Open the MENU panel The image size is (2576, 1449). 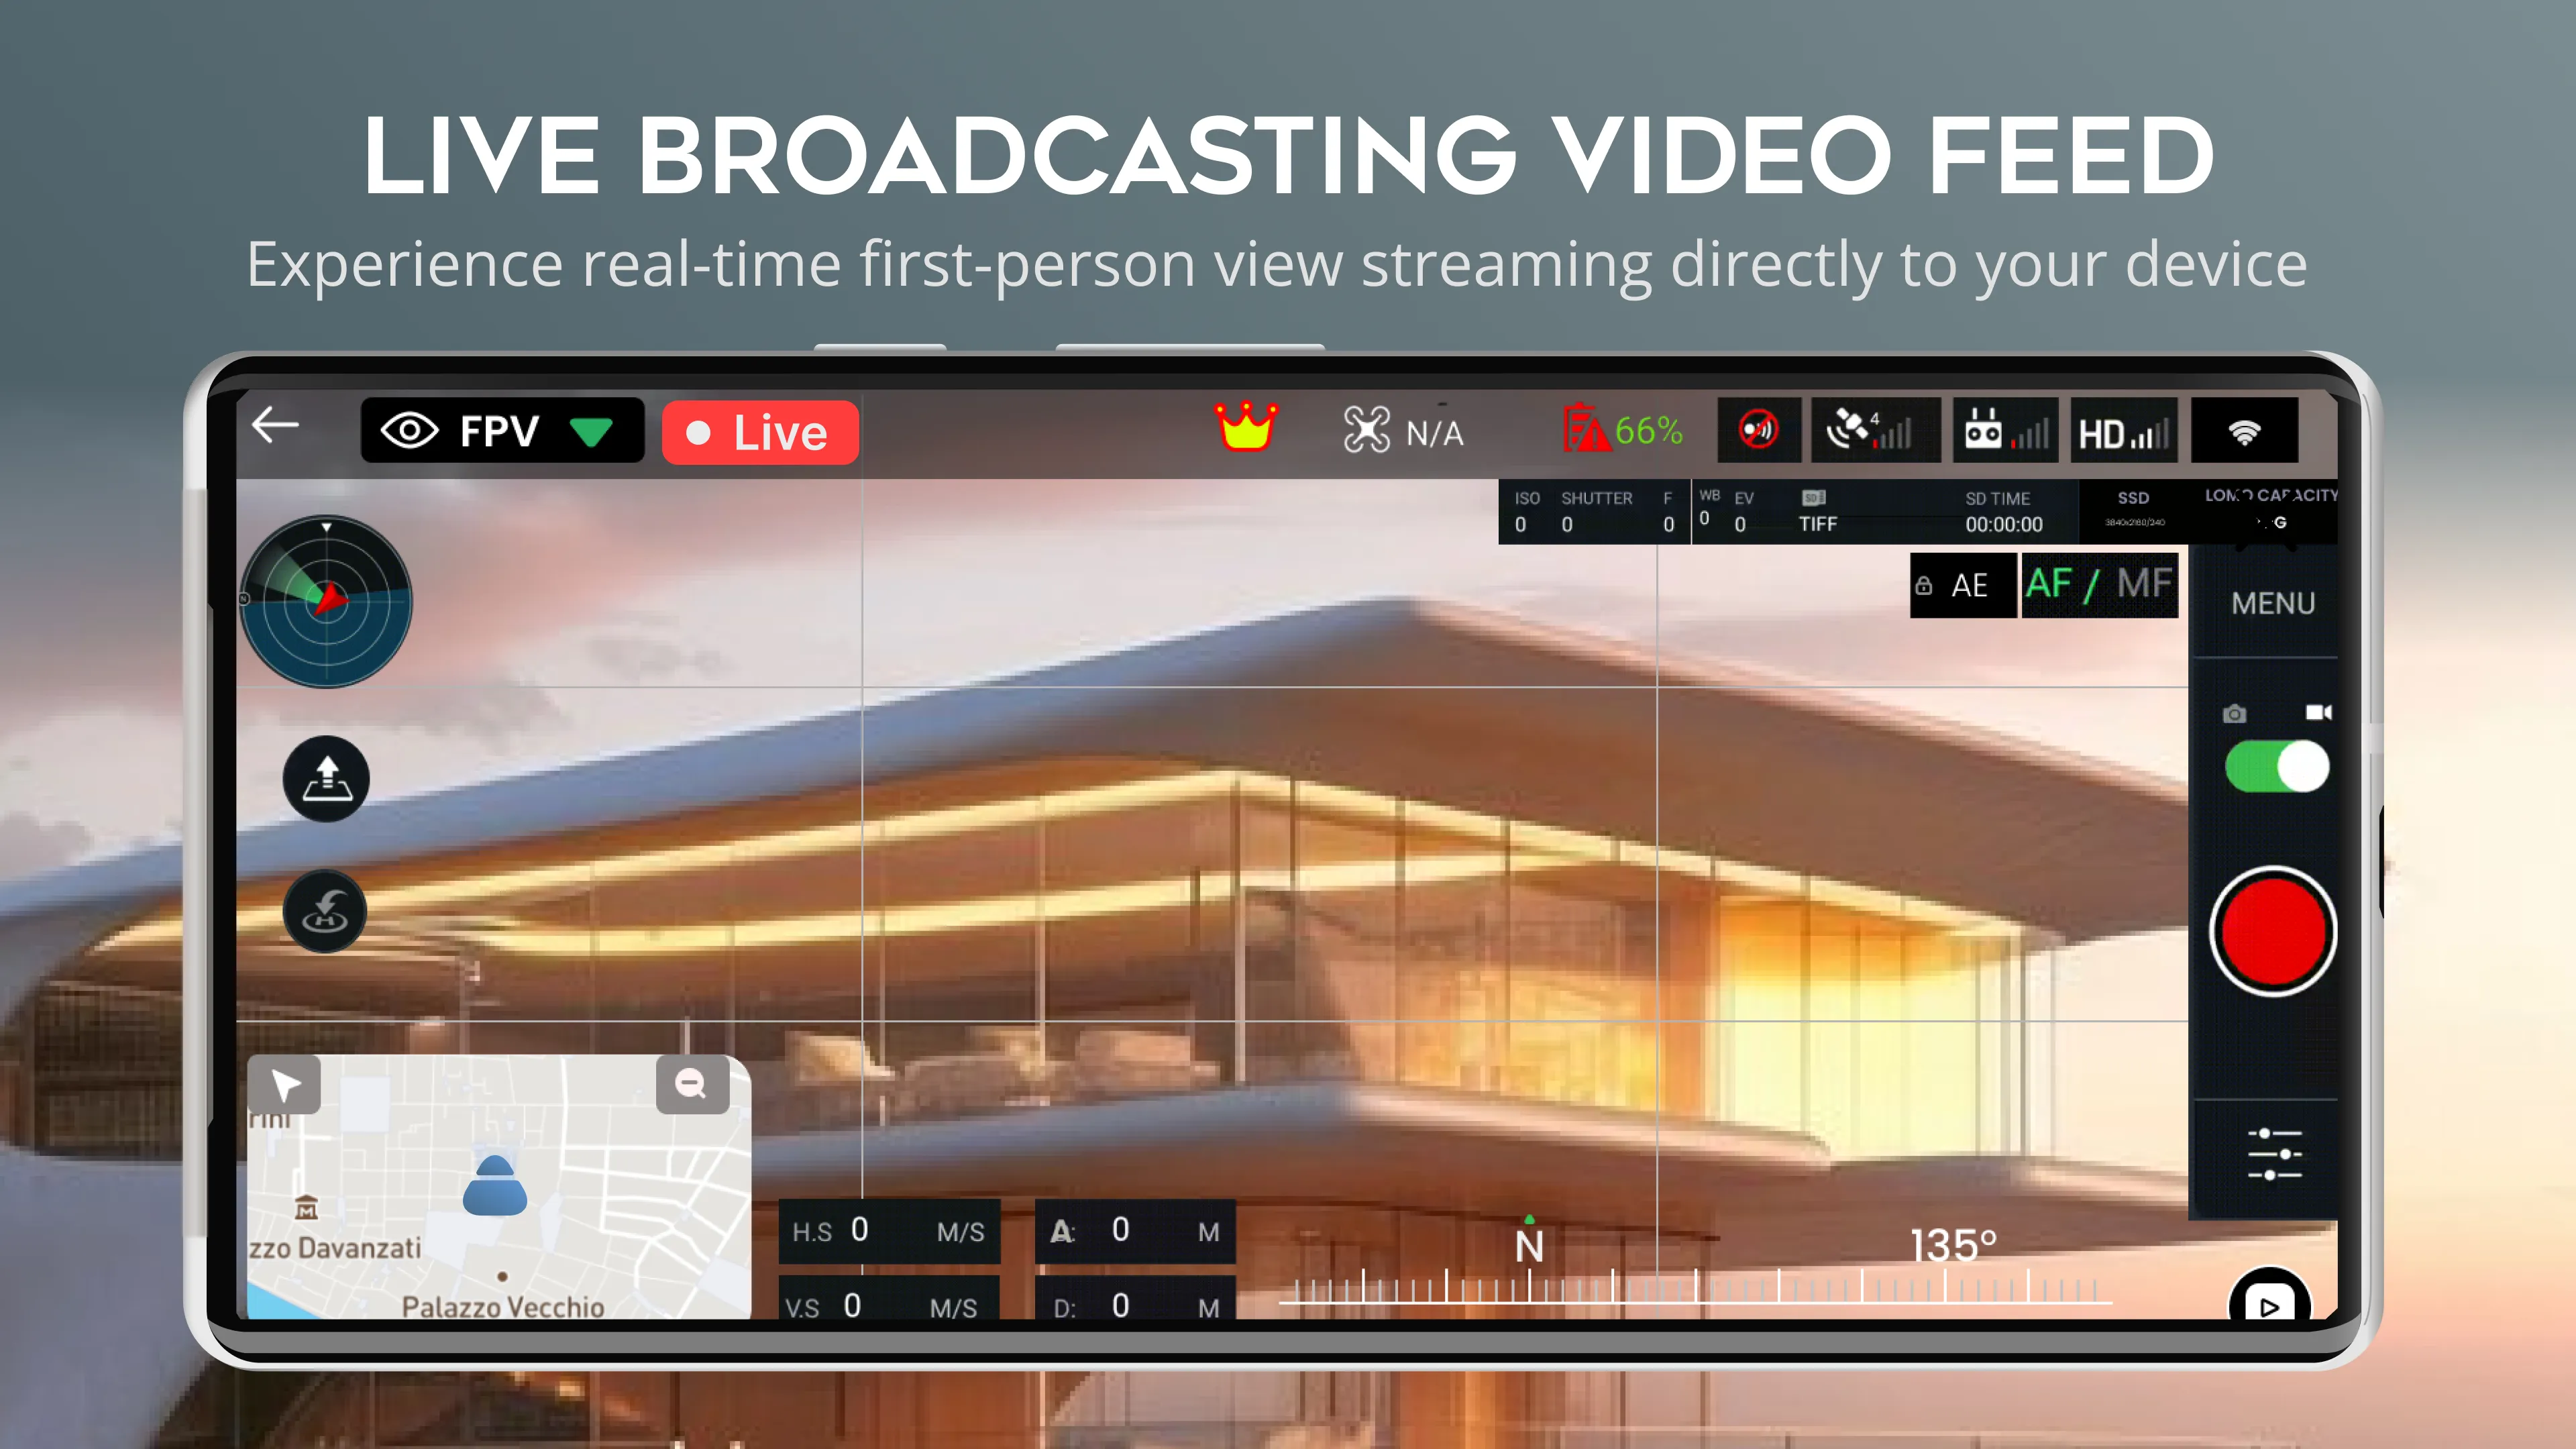(2271, 602)
